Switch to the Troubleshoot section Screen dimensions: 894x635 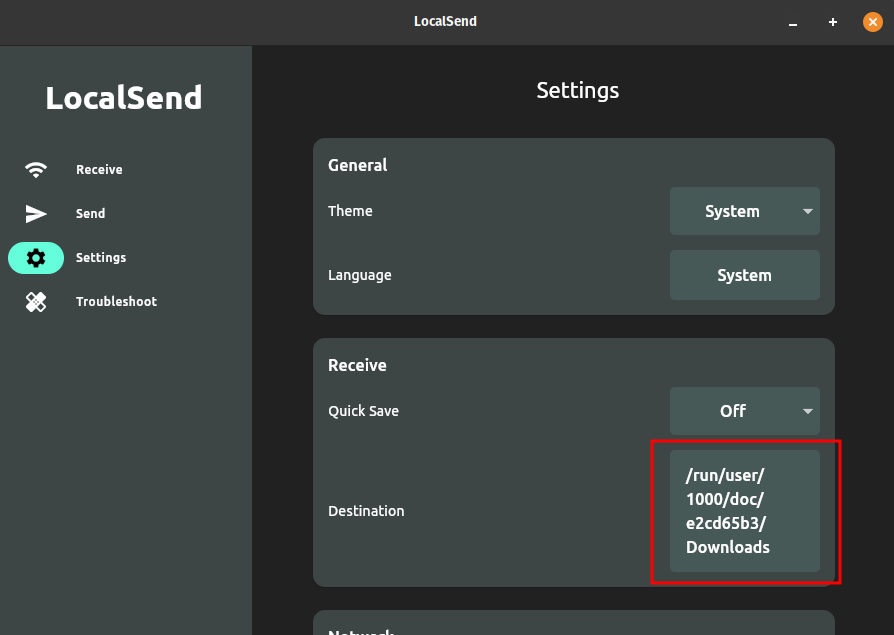tap(116, 301)
